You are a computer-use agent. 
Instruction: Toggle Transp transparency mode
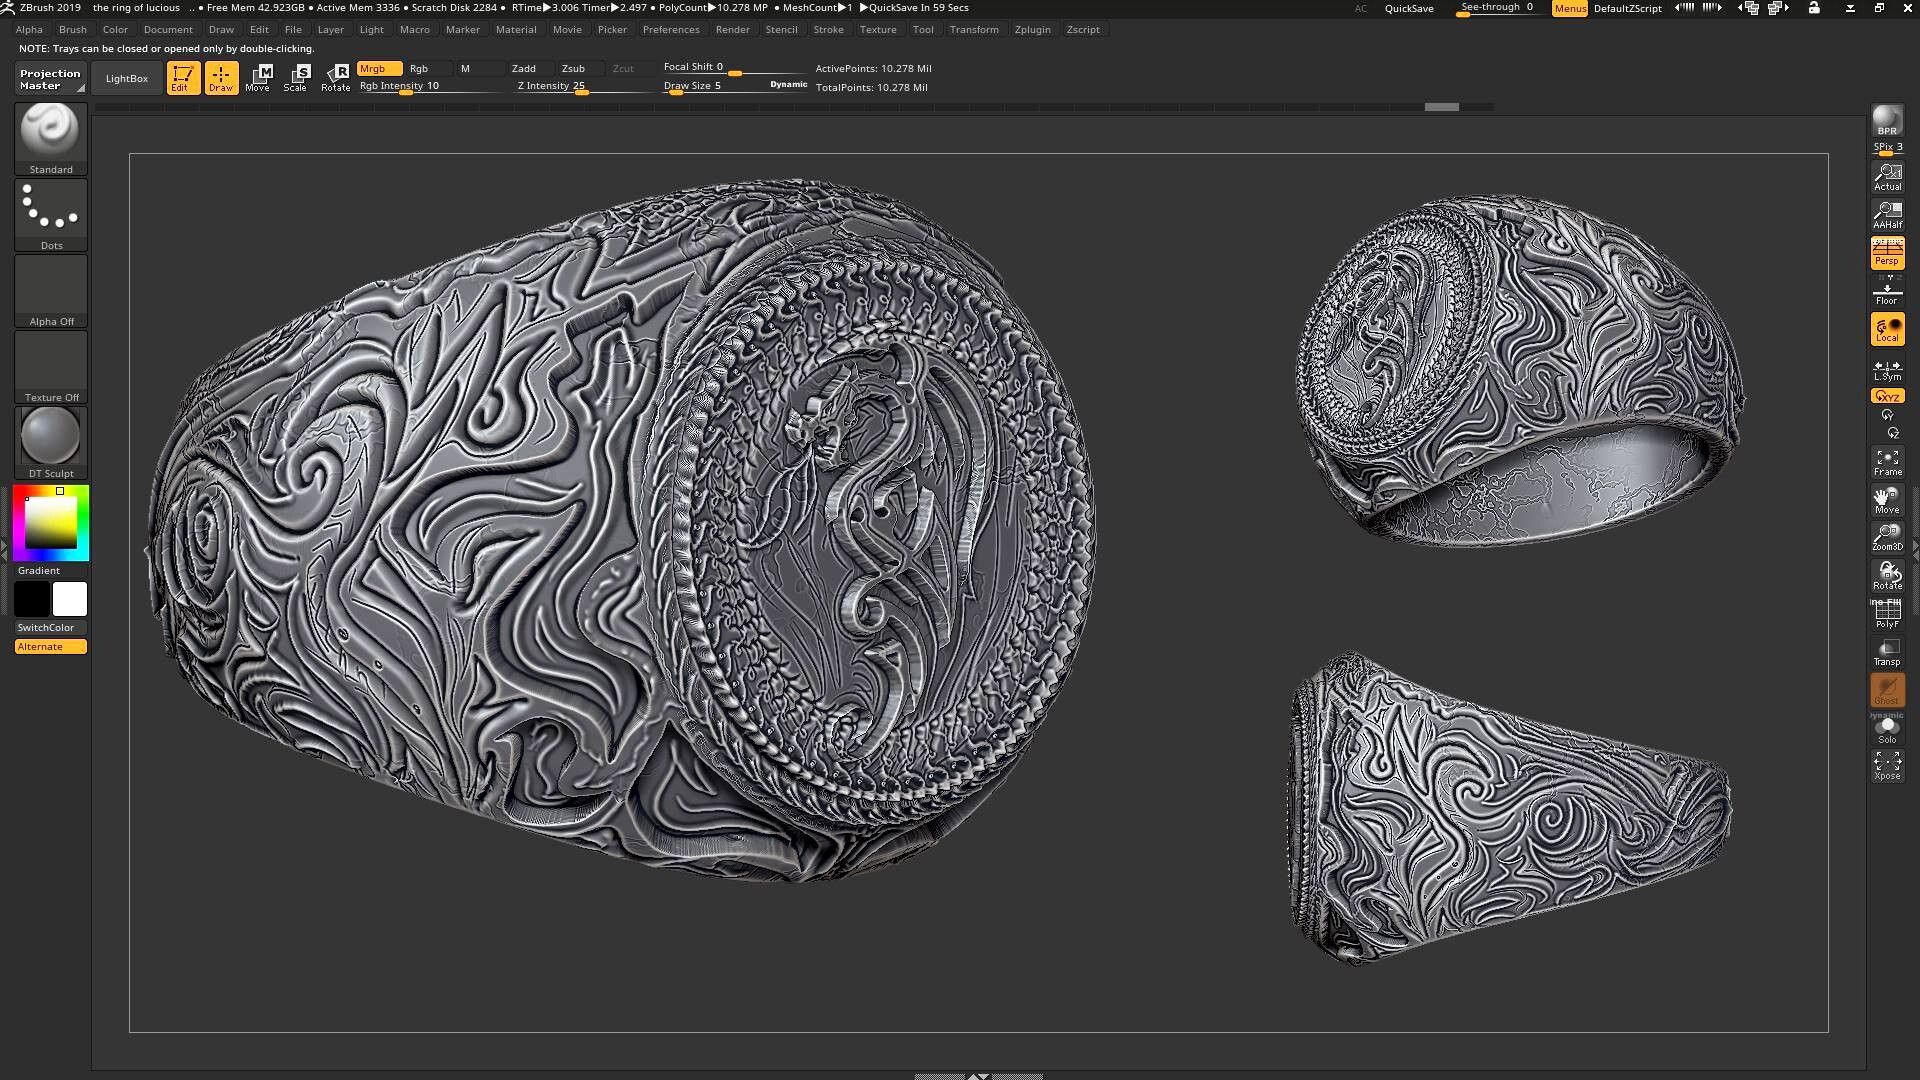point(1887,652)
